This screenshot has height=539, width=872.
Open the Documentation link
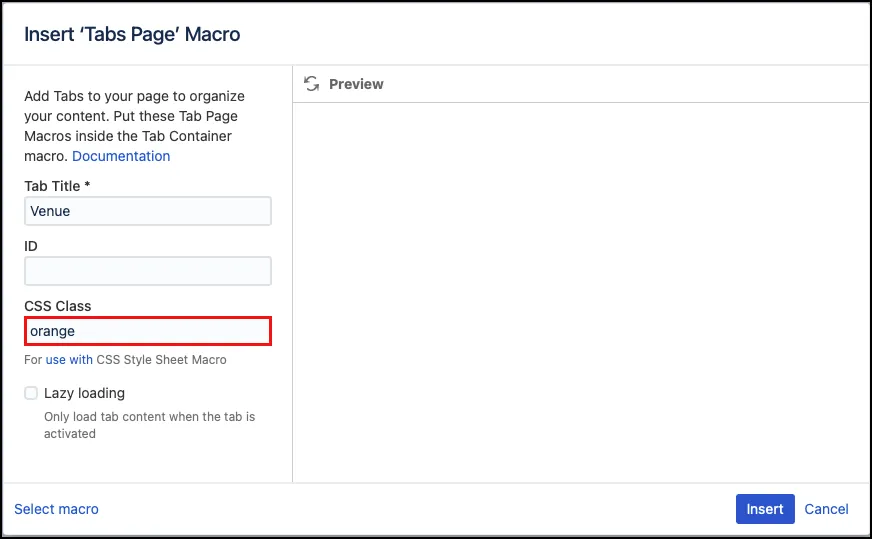pos(121,156)
